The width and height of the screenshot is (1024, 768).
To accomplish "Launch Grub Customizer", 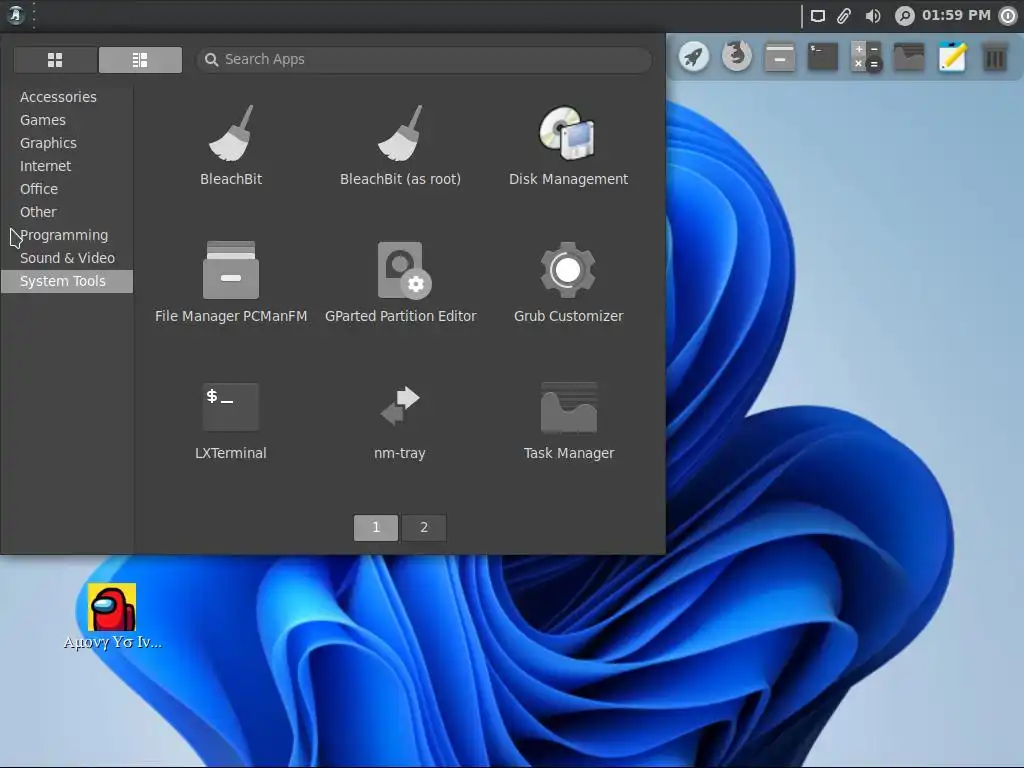I will [568, 282].
